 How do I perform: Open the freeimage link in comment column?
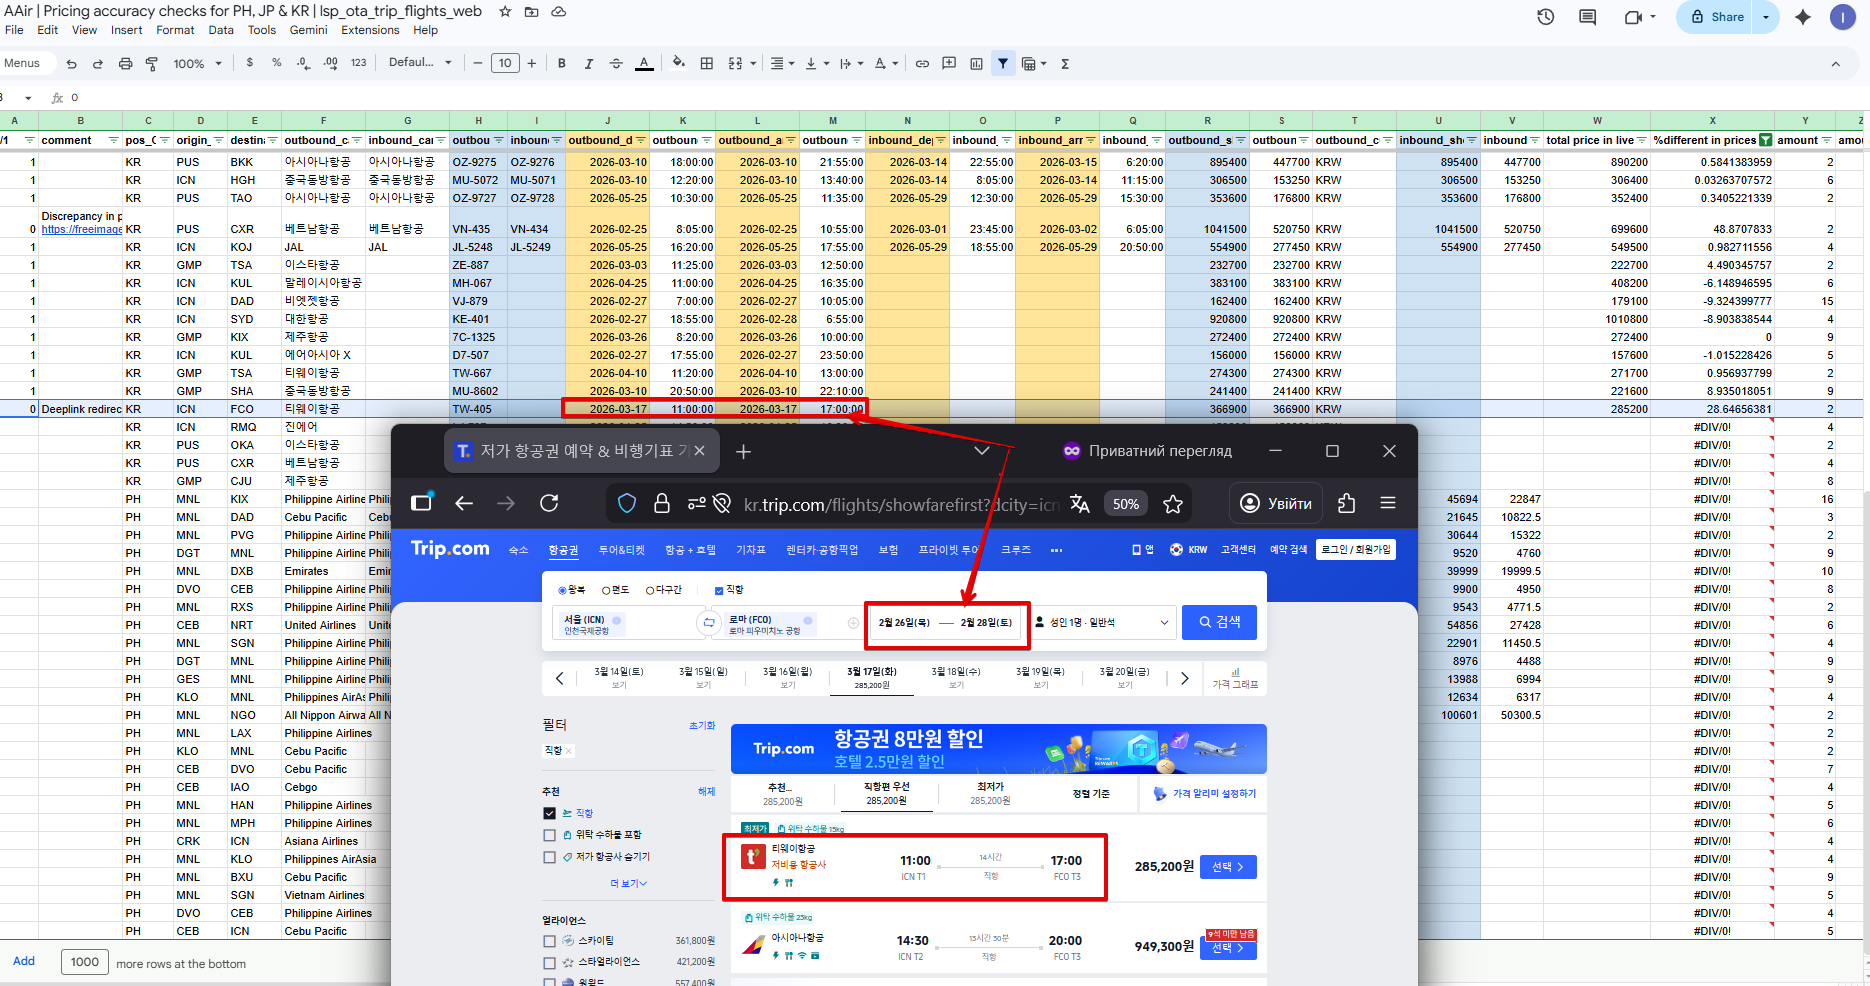click(82, 230)
